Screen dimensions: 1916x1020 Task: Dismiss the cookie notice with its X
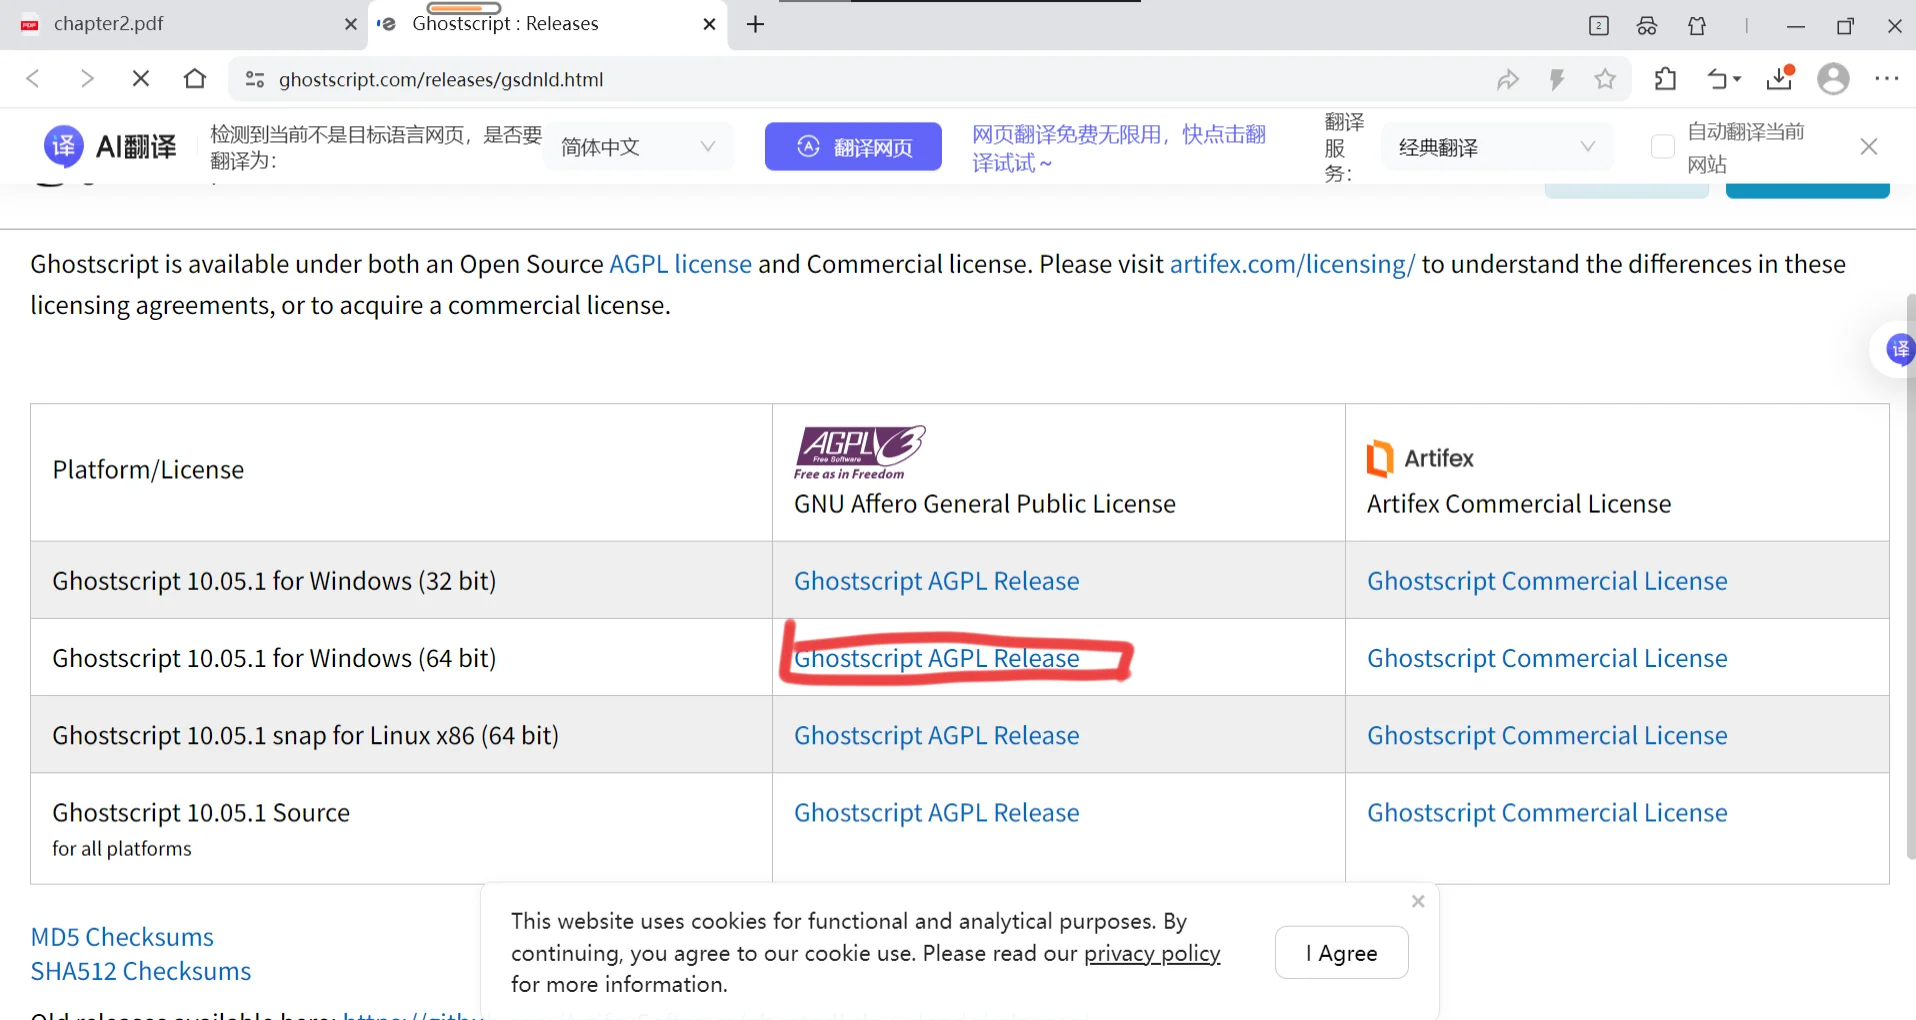[1418, 901]
